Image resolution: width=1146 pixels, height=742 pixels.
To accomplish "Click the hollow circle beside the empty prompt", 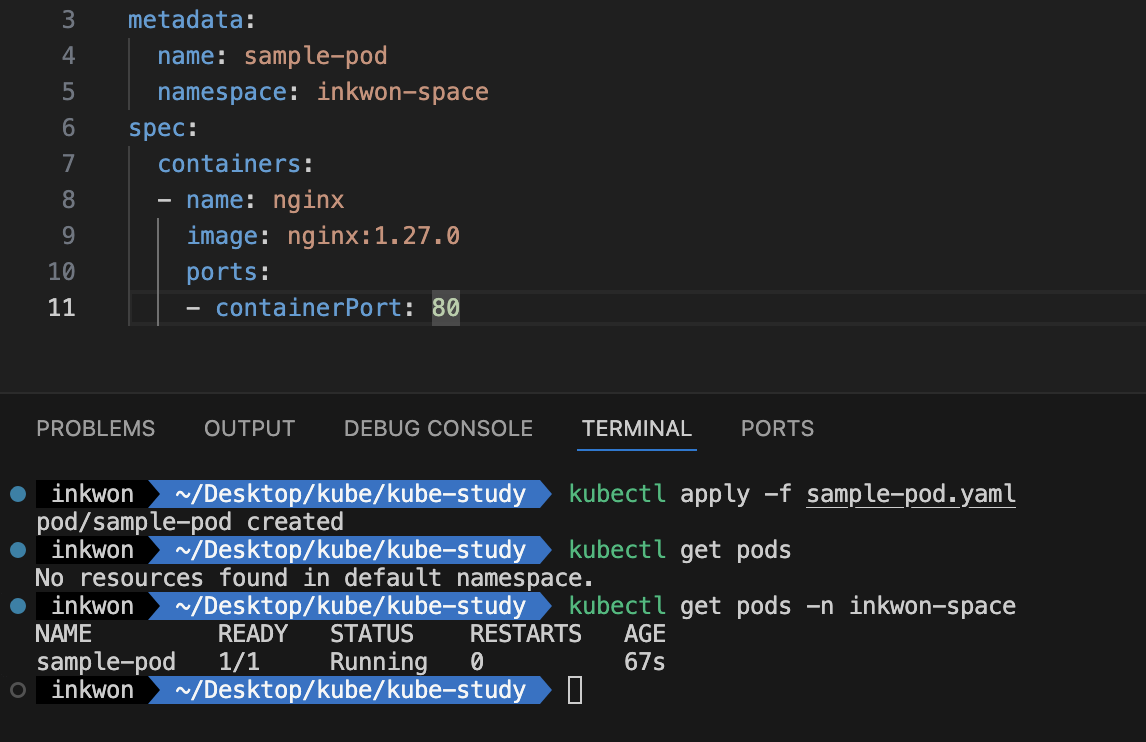I will [17, 690].
